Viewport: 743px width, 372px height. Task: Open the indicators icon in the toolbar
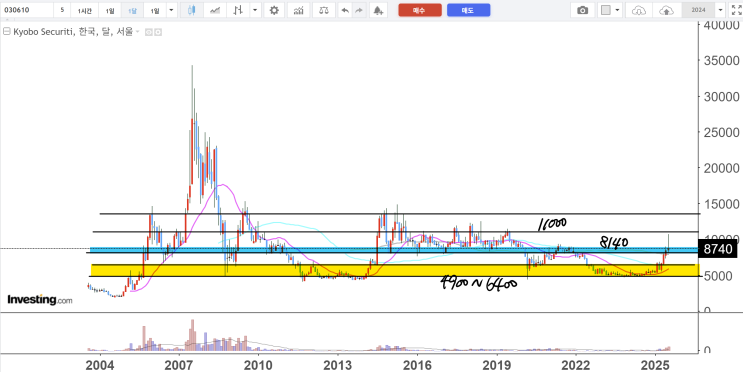pyautogui.click(x=299, y=10)
